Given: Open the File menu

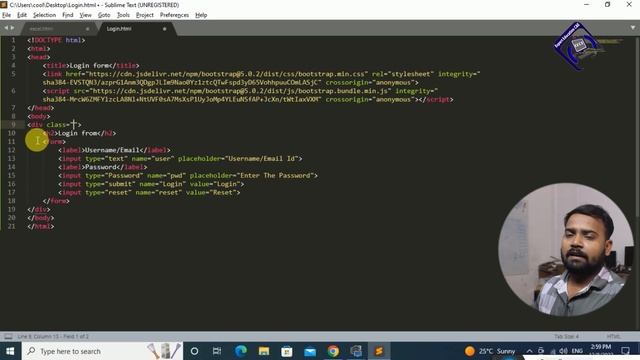Looking at the screenshot, I should coord(7,15).
